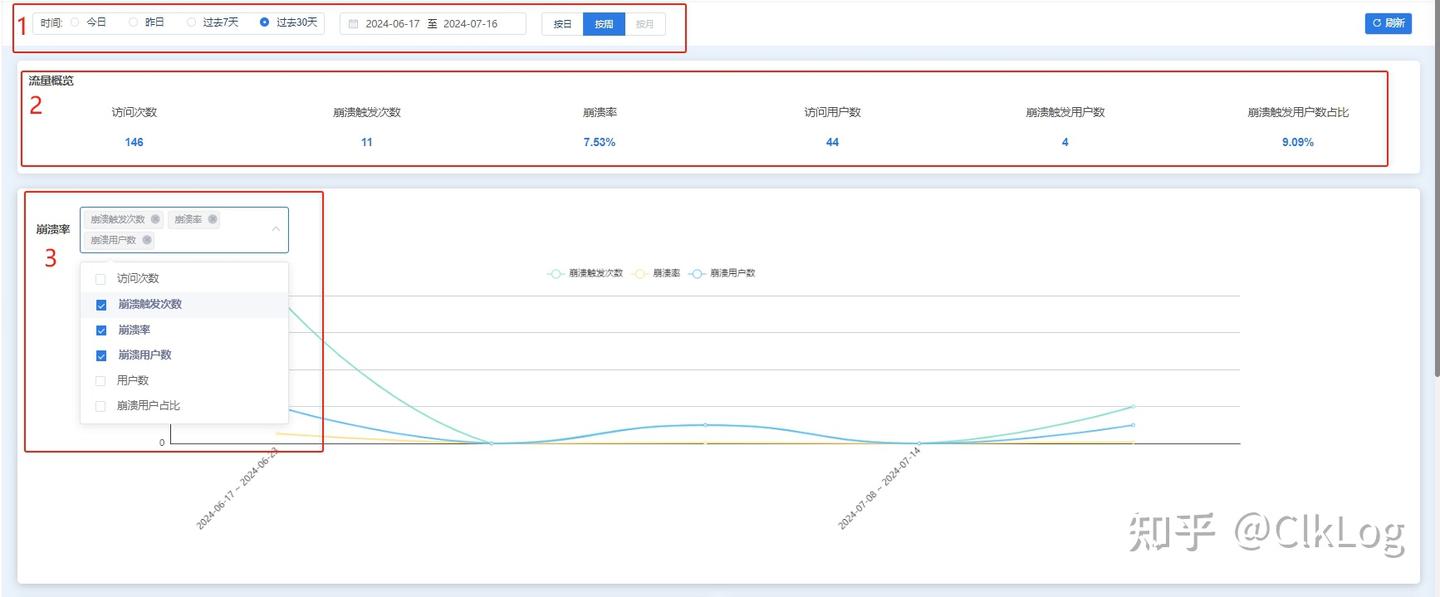Uncheck the 崩溃率 metric checkbox

tap(100, 329)
